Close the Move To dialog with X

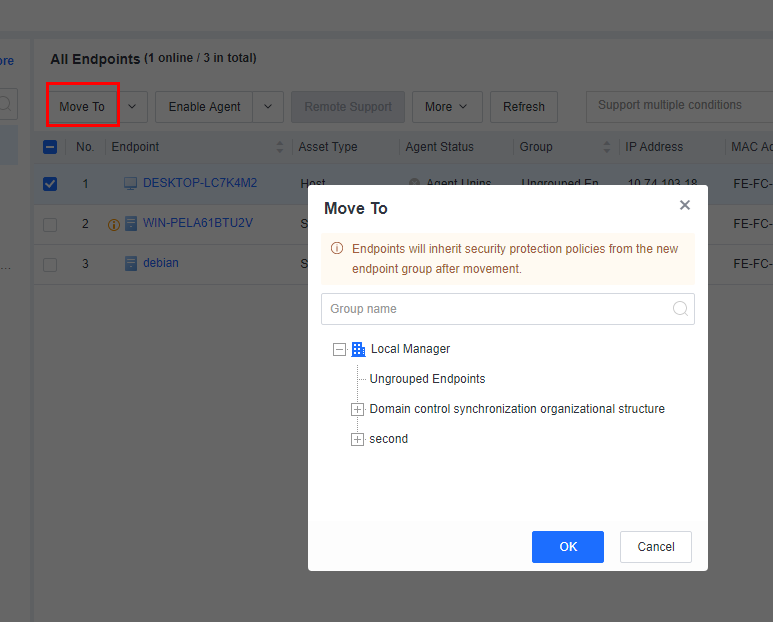[x=685, y=205]
